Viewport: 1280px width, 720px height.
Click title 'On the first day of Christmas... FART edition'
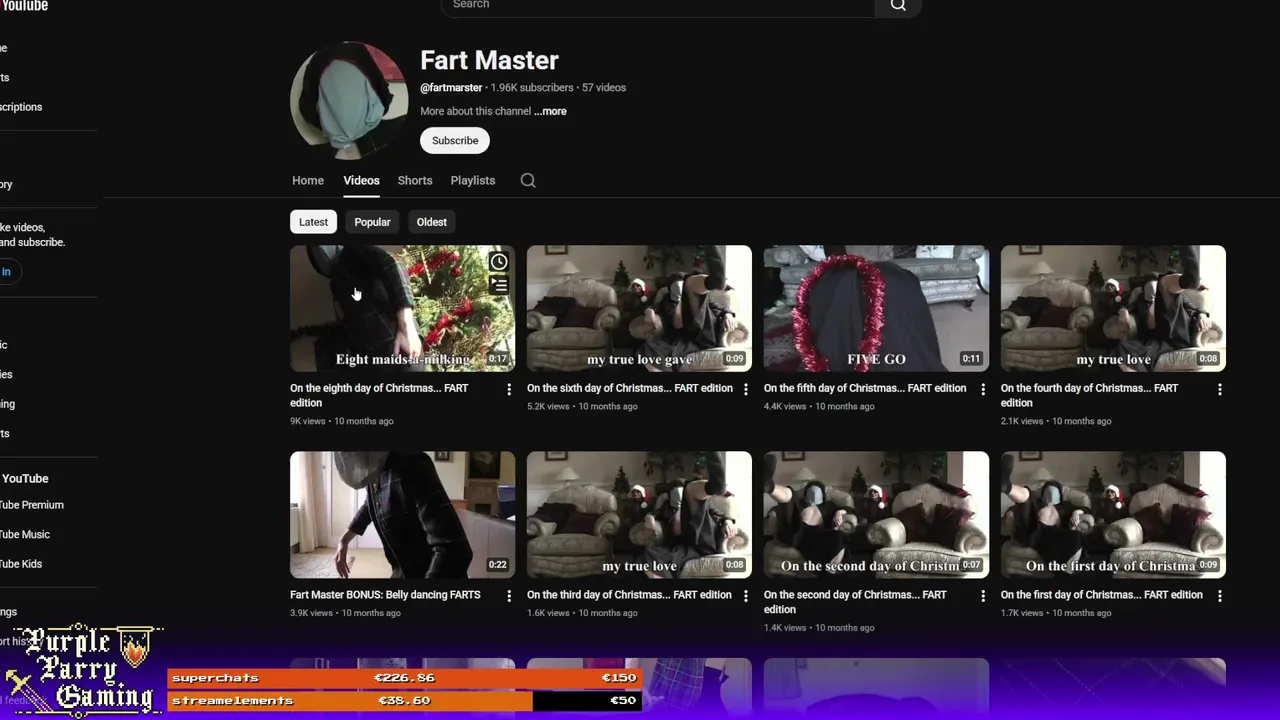point(1102,595)
